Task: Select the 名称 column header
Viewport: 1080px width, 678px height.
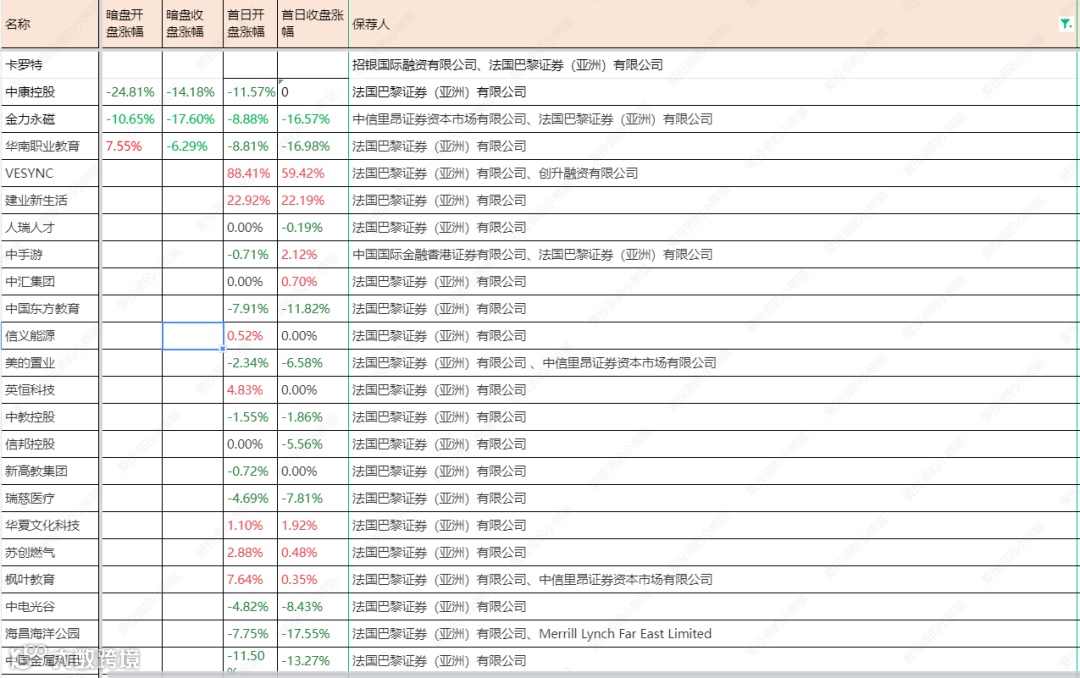Action: [x=50, y=24]
